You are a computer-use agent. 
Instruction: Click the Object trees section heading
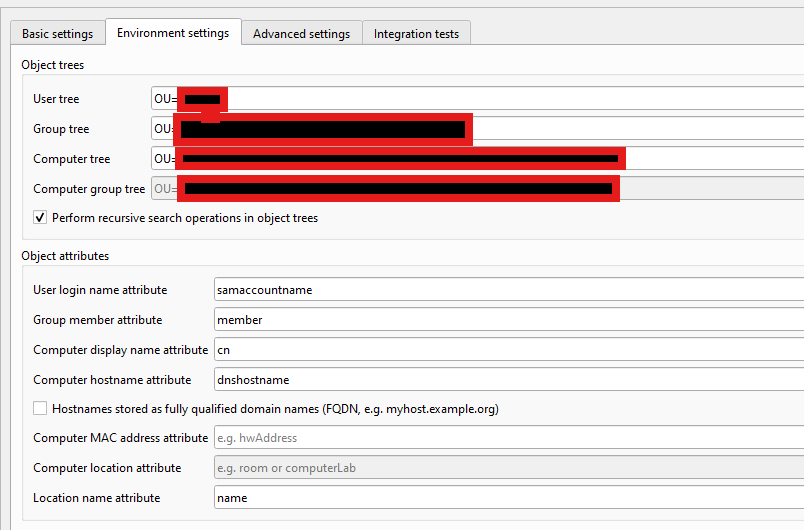pyautogui.click(x=53, y=65)
